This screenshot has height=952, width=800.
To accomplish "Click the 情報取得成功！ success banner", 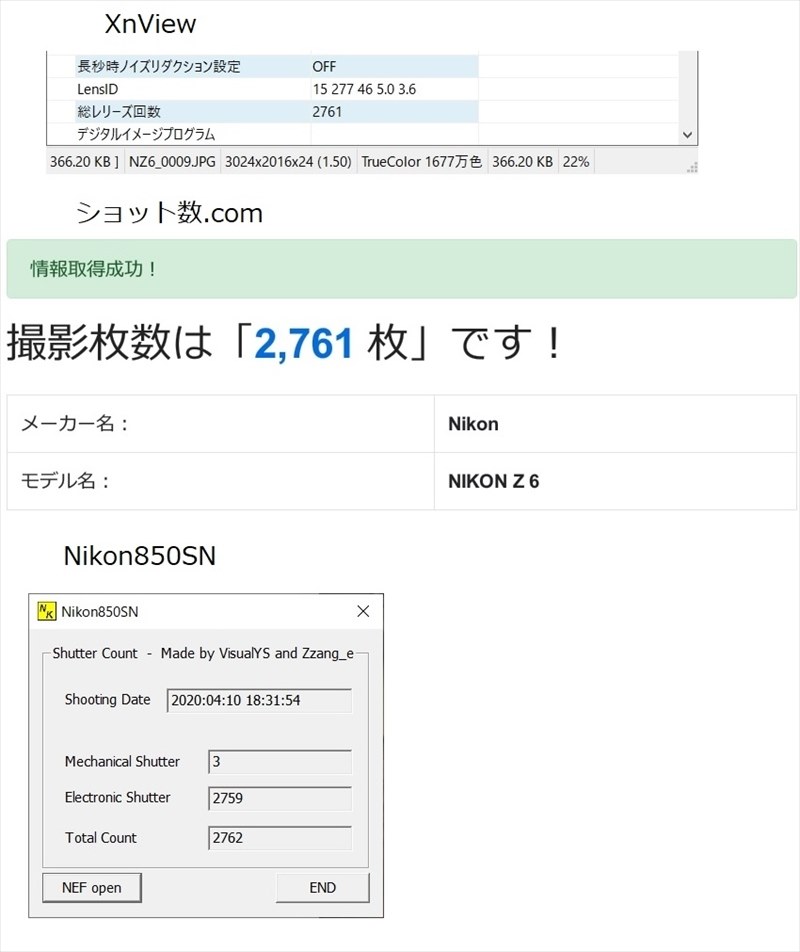I will click(401, 268).
